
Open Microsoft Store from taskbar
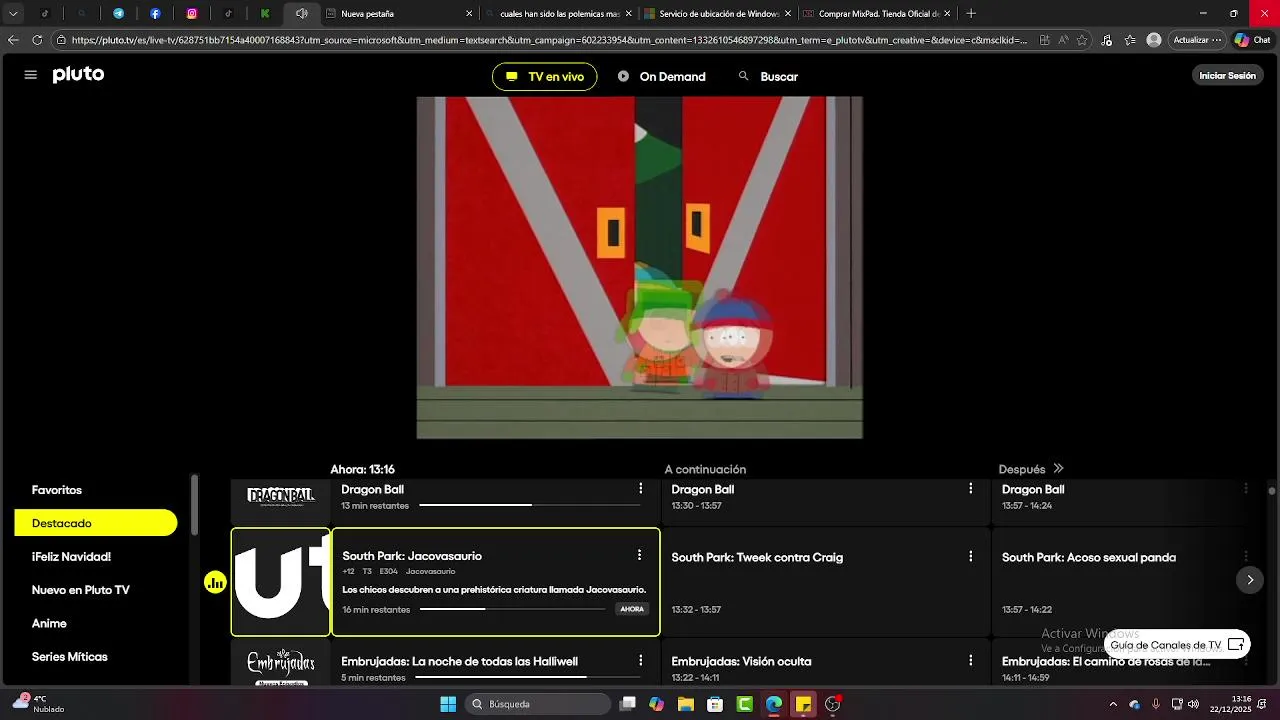coord(715,704)
